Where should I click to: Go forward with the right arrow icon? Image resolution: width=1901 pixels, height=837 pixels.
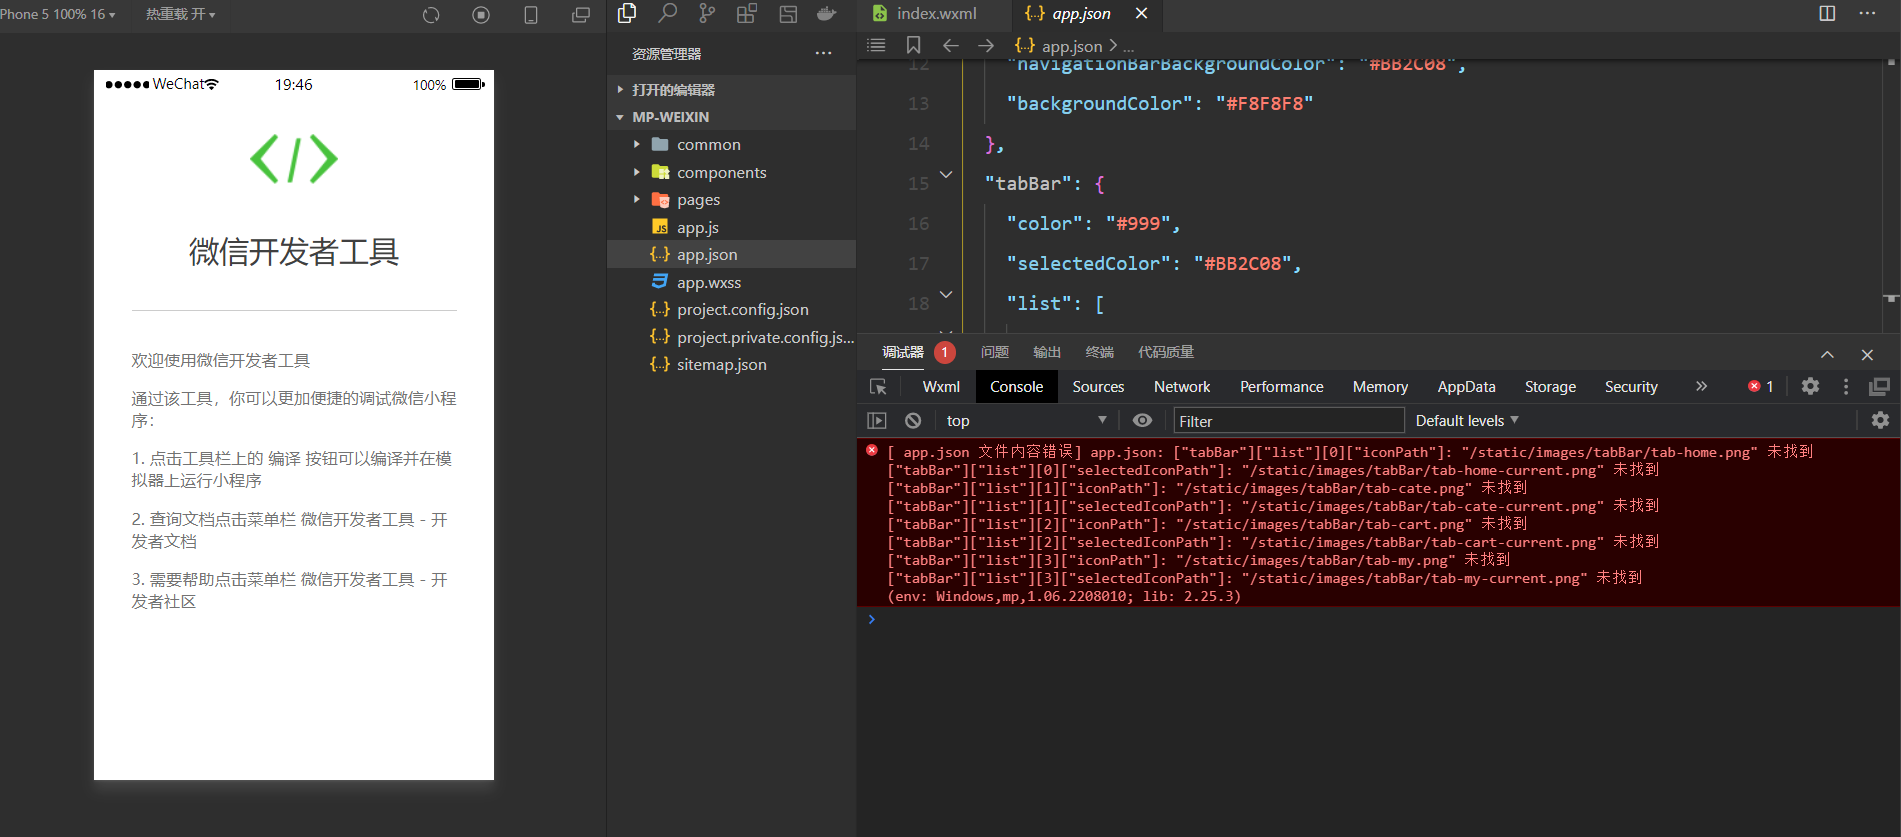pos(986,45)
